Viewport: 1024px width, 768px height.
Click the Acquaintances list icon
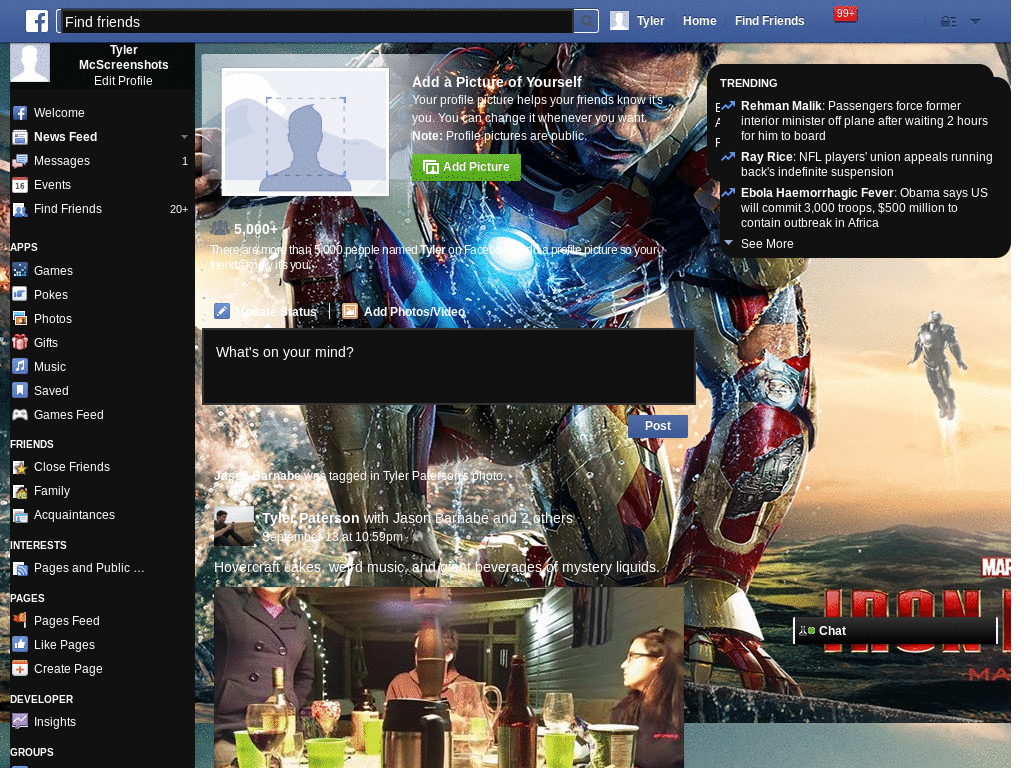click(20, 515)
